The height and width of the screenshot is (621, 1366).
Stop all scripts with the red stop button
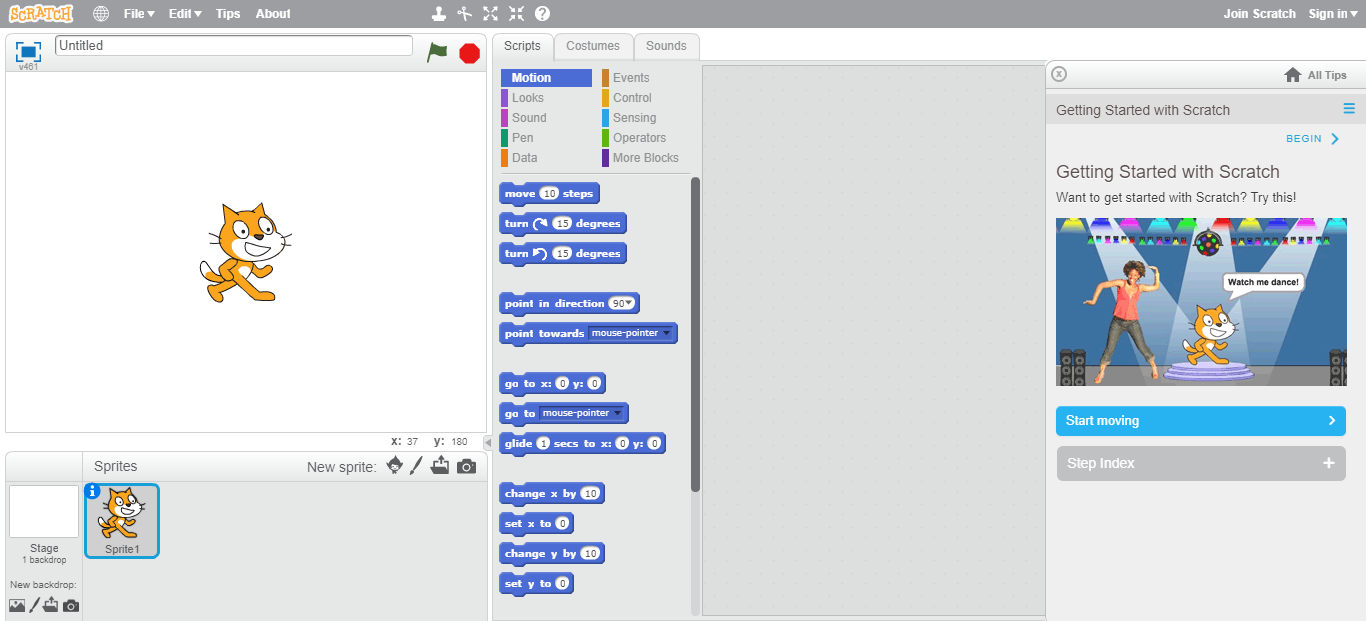(469, 53)
